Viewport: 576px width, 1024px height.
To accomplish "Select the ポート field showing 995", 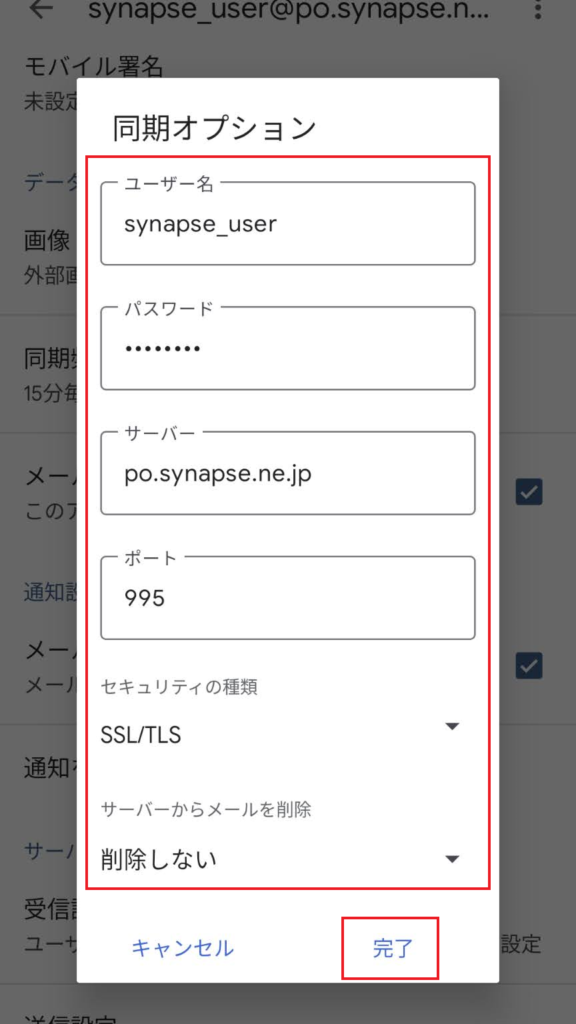I will pos(288,597).
